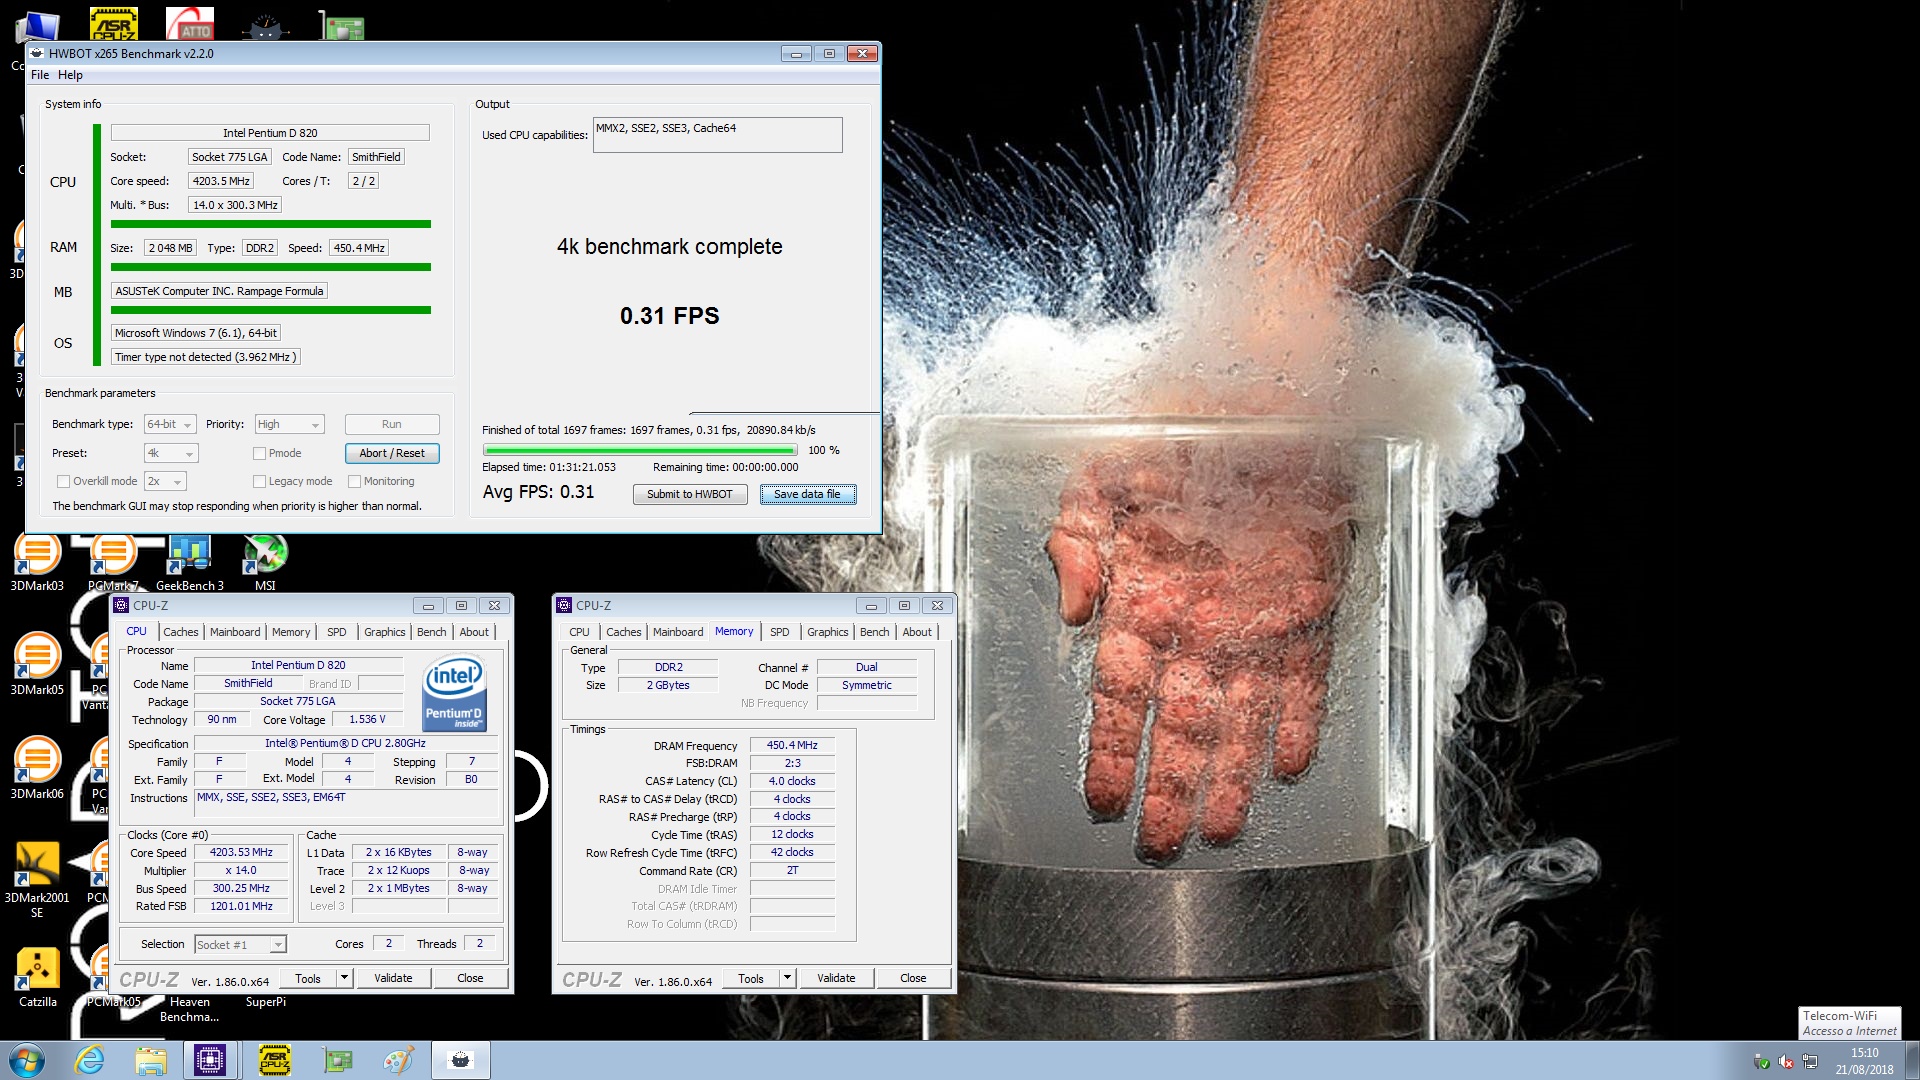Viewport: 1920px width, 1080px height.
Task: Click the RAM green status bar
Action: 271,267
